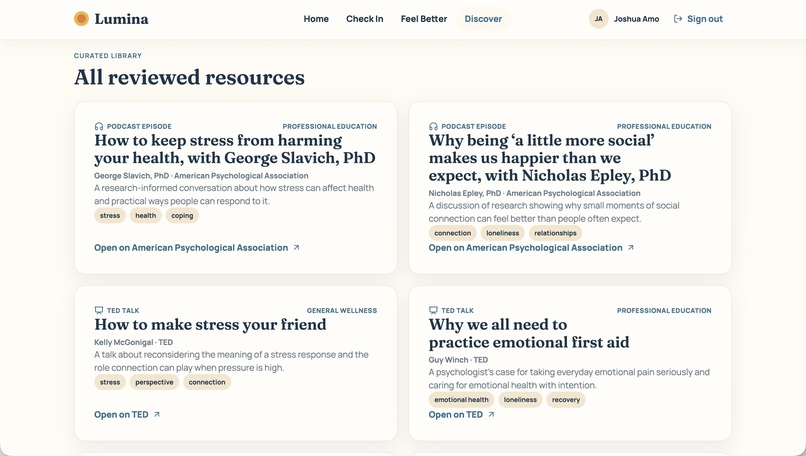This screenshot has width=806, height=456.
Task: Open Epley episode on American Psychological Association
Action: point(532,248)
